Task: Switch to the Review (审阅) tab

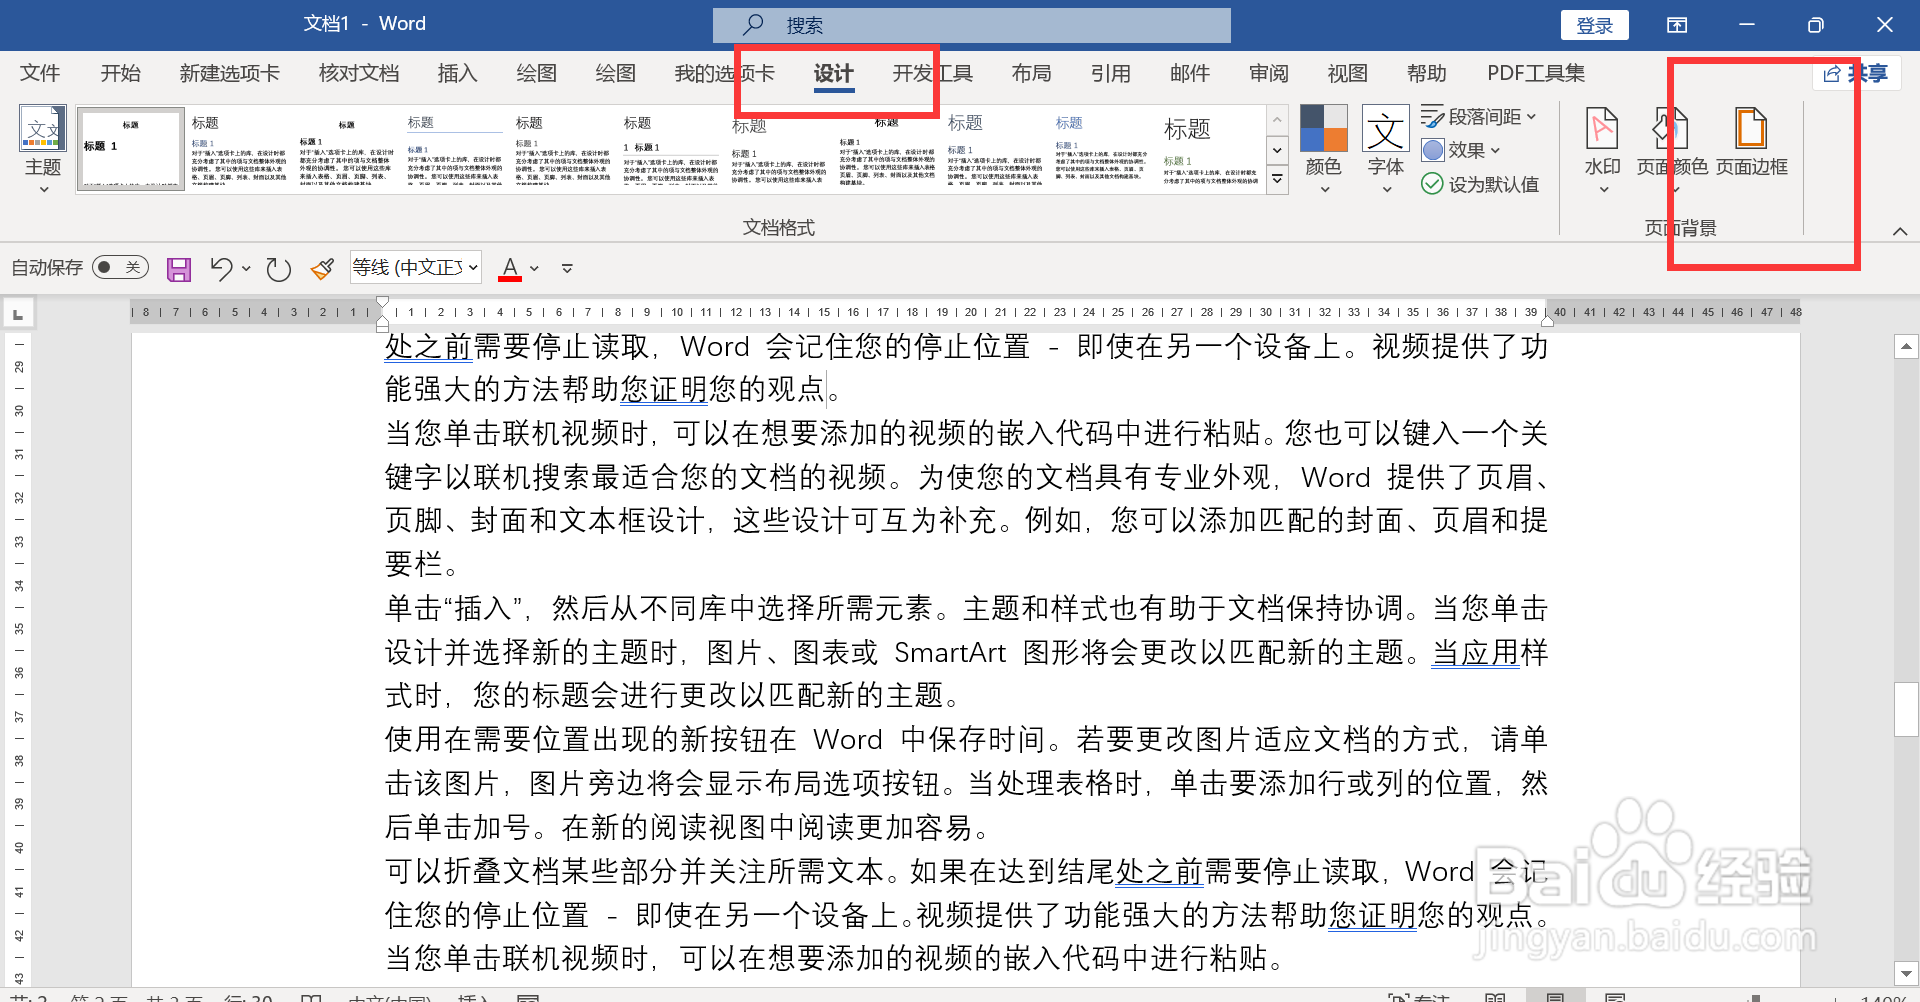Action: (1268, 73)
